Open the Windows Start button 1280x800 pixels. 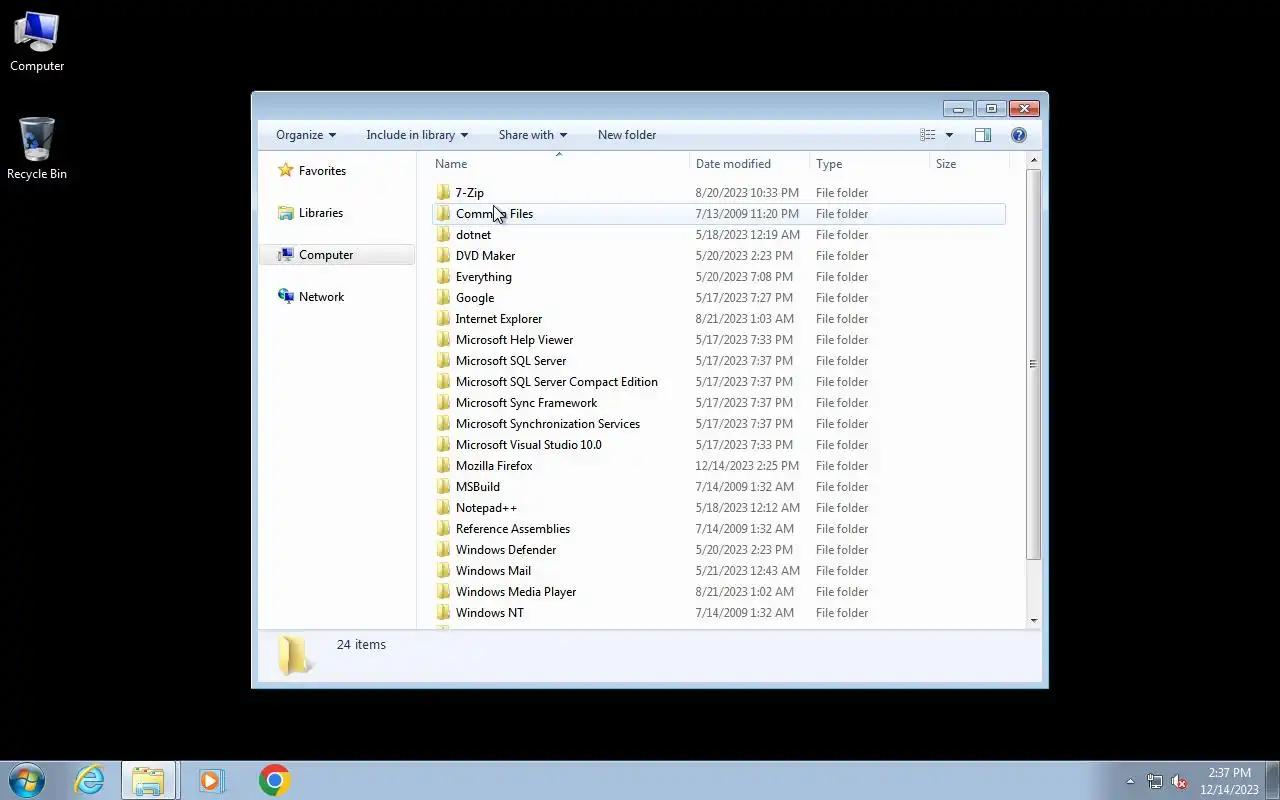27,780
